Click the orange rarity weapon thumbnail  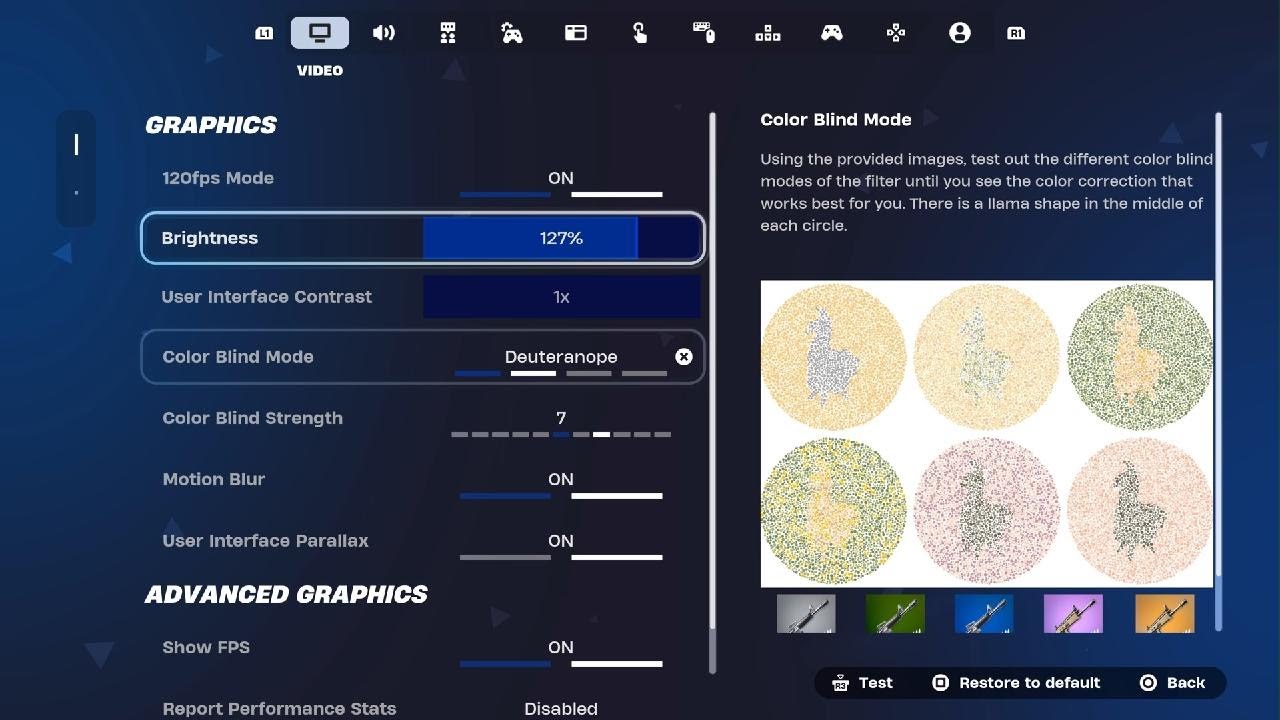coord(1165,614)
